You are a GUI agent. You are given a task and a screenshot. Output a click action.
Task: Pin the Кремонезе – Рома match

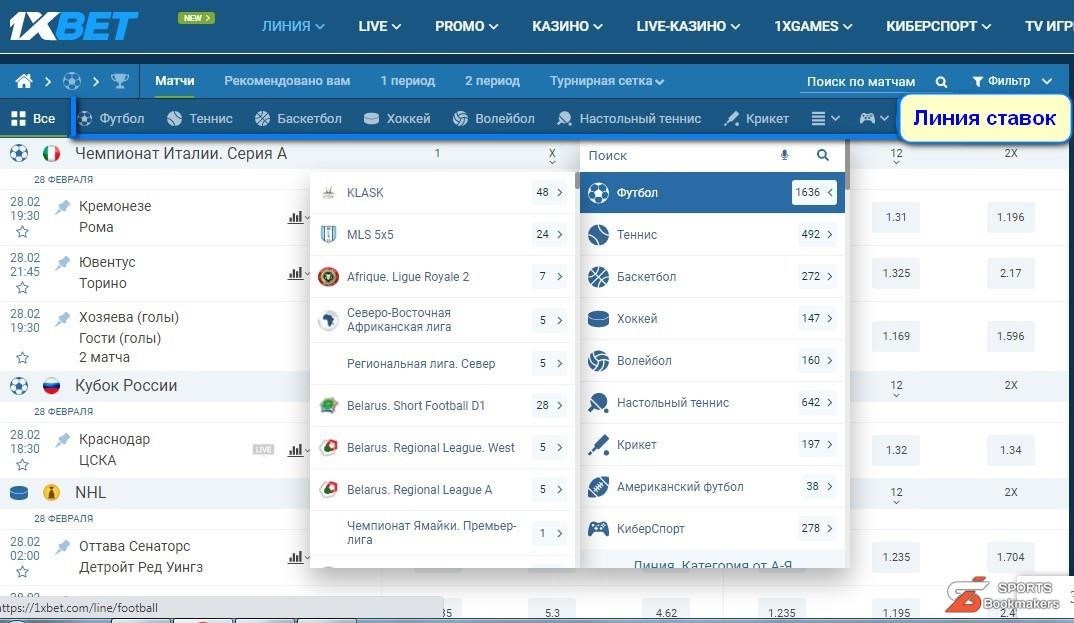click(x=63, y=206)
